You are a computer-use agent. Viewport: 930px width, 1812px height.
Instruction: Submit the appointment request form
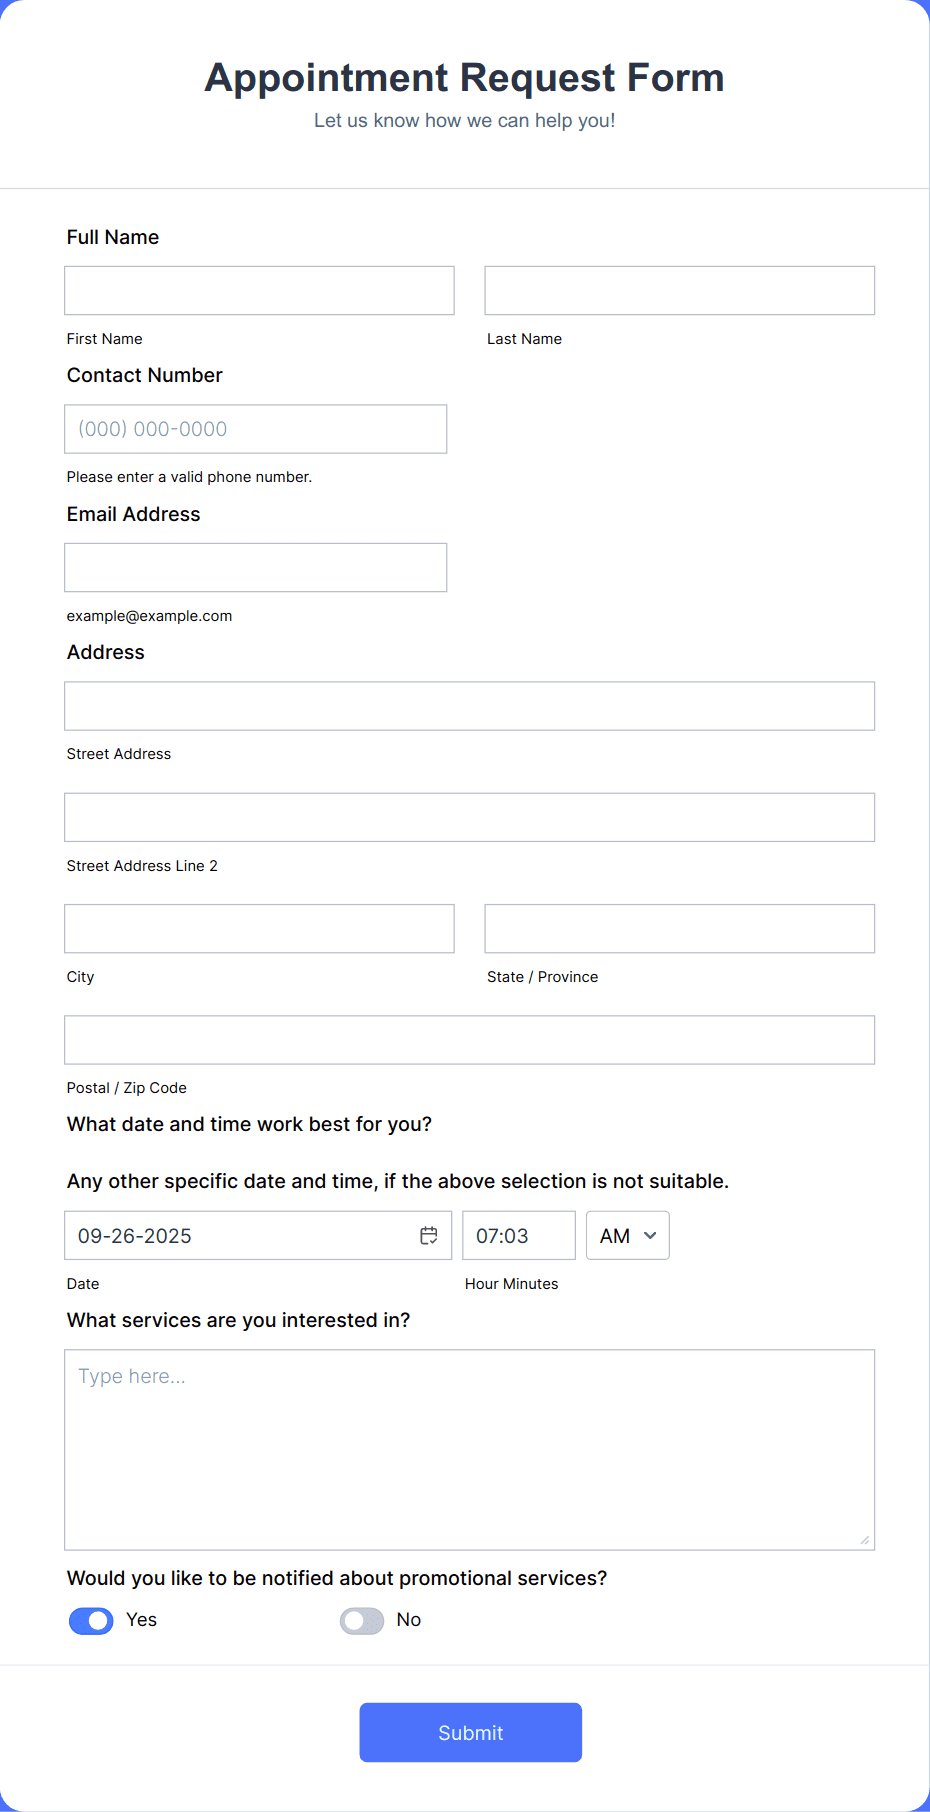[x=470, y=1732]
